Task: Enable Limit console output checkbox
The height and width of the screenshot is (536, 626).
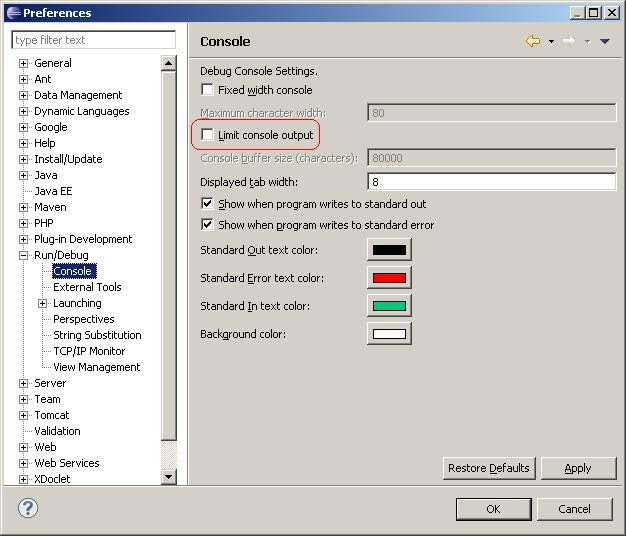Action: pyautogui.click(x=207, y=134)
